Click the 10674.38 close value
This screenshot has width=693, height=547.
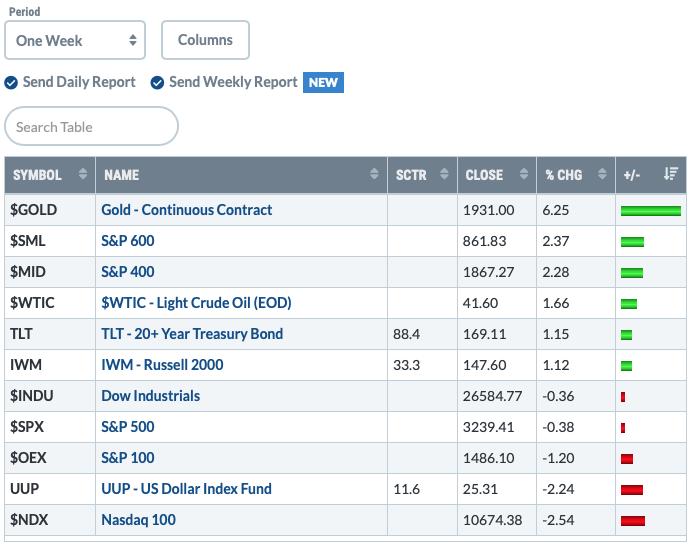click(492, 520)
